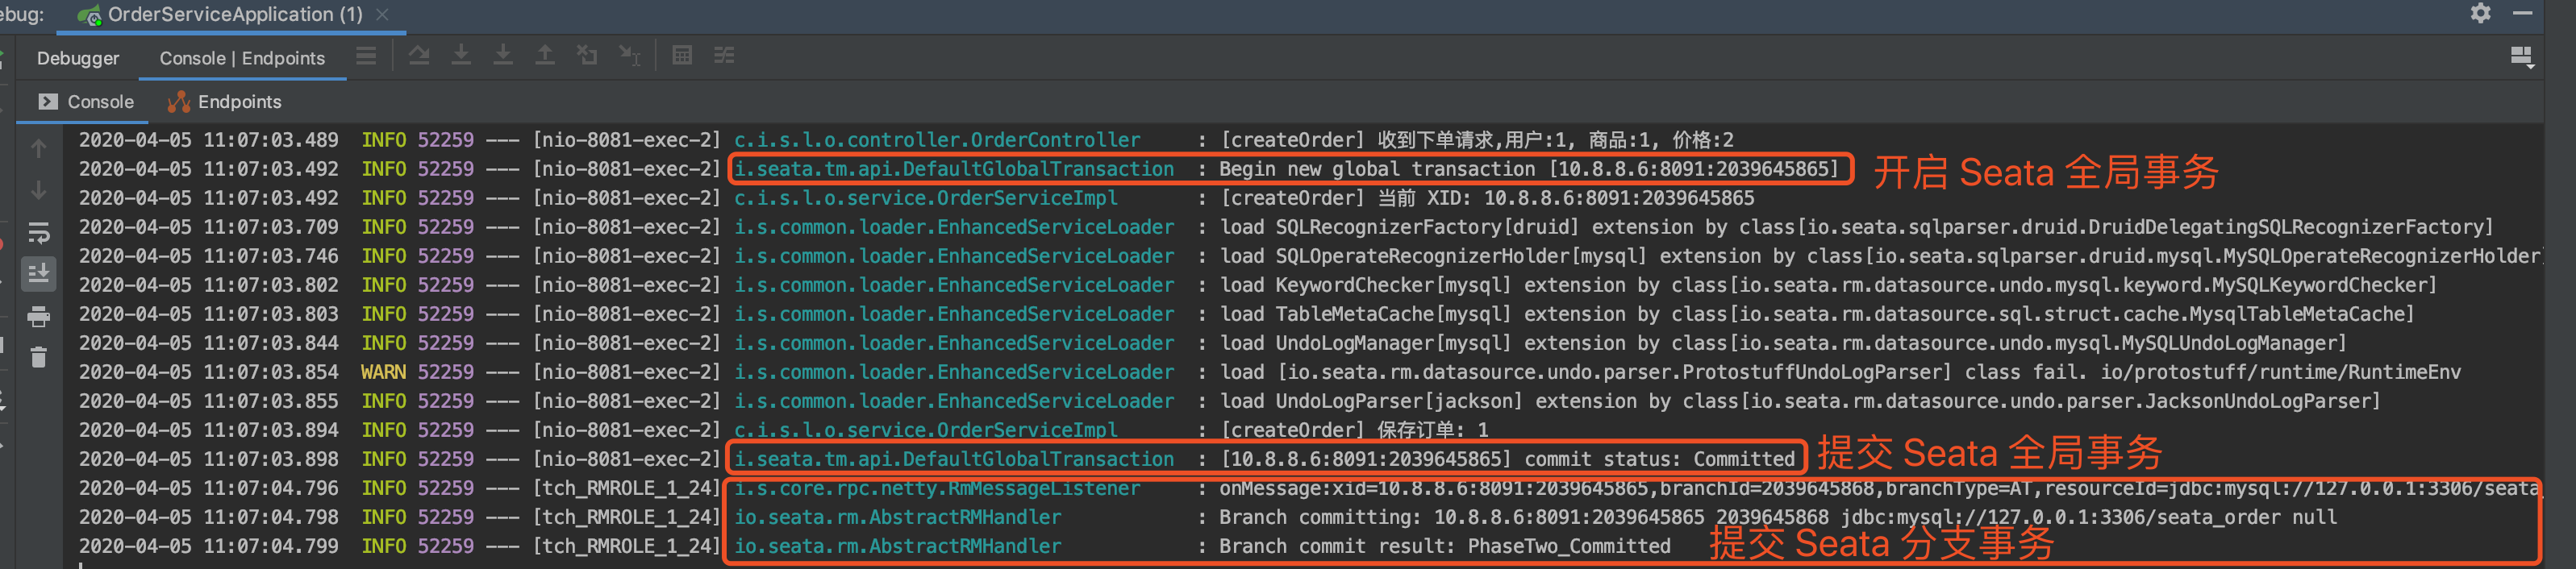Image resolution: width=2576 pixels, height=569 pixels.
Task: Click AbstractRMHandler link on Branch commit result line
Action: point(898,546)
